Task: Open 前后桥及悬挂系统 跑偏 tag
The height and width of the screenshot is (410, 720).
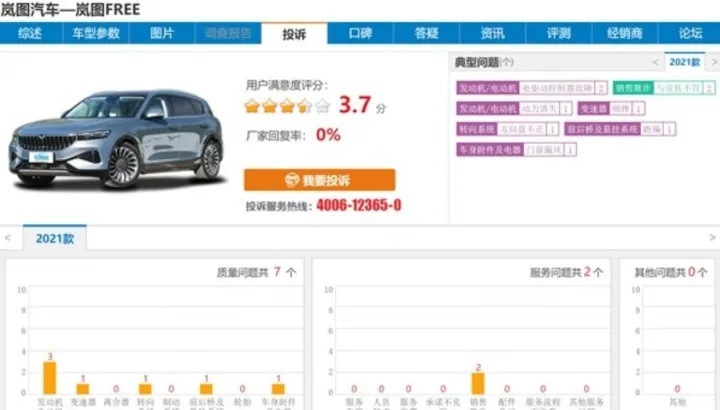Action: [x=620, y=129]
